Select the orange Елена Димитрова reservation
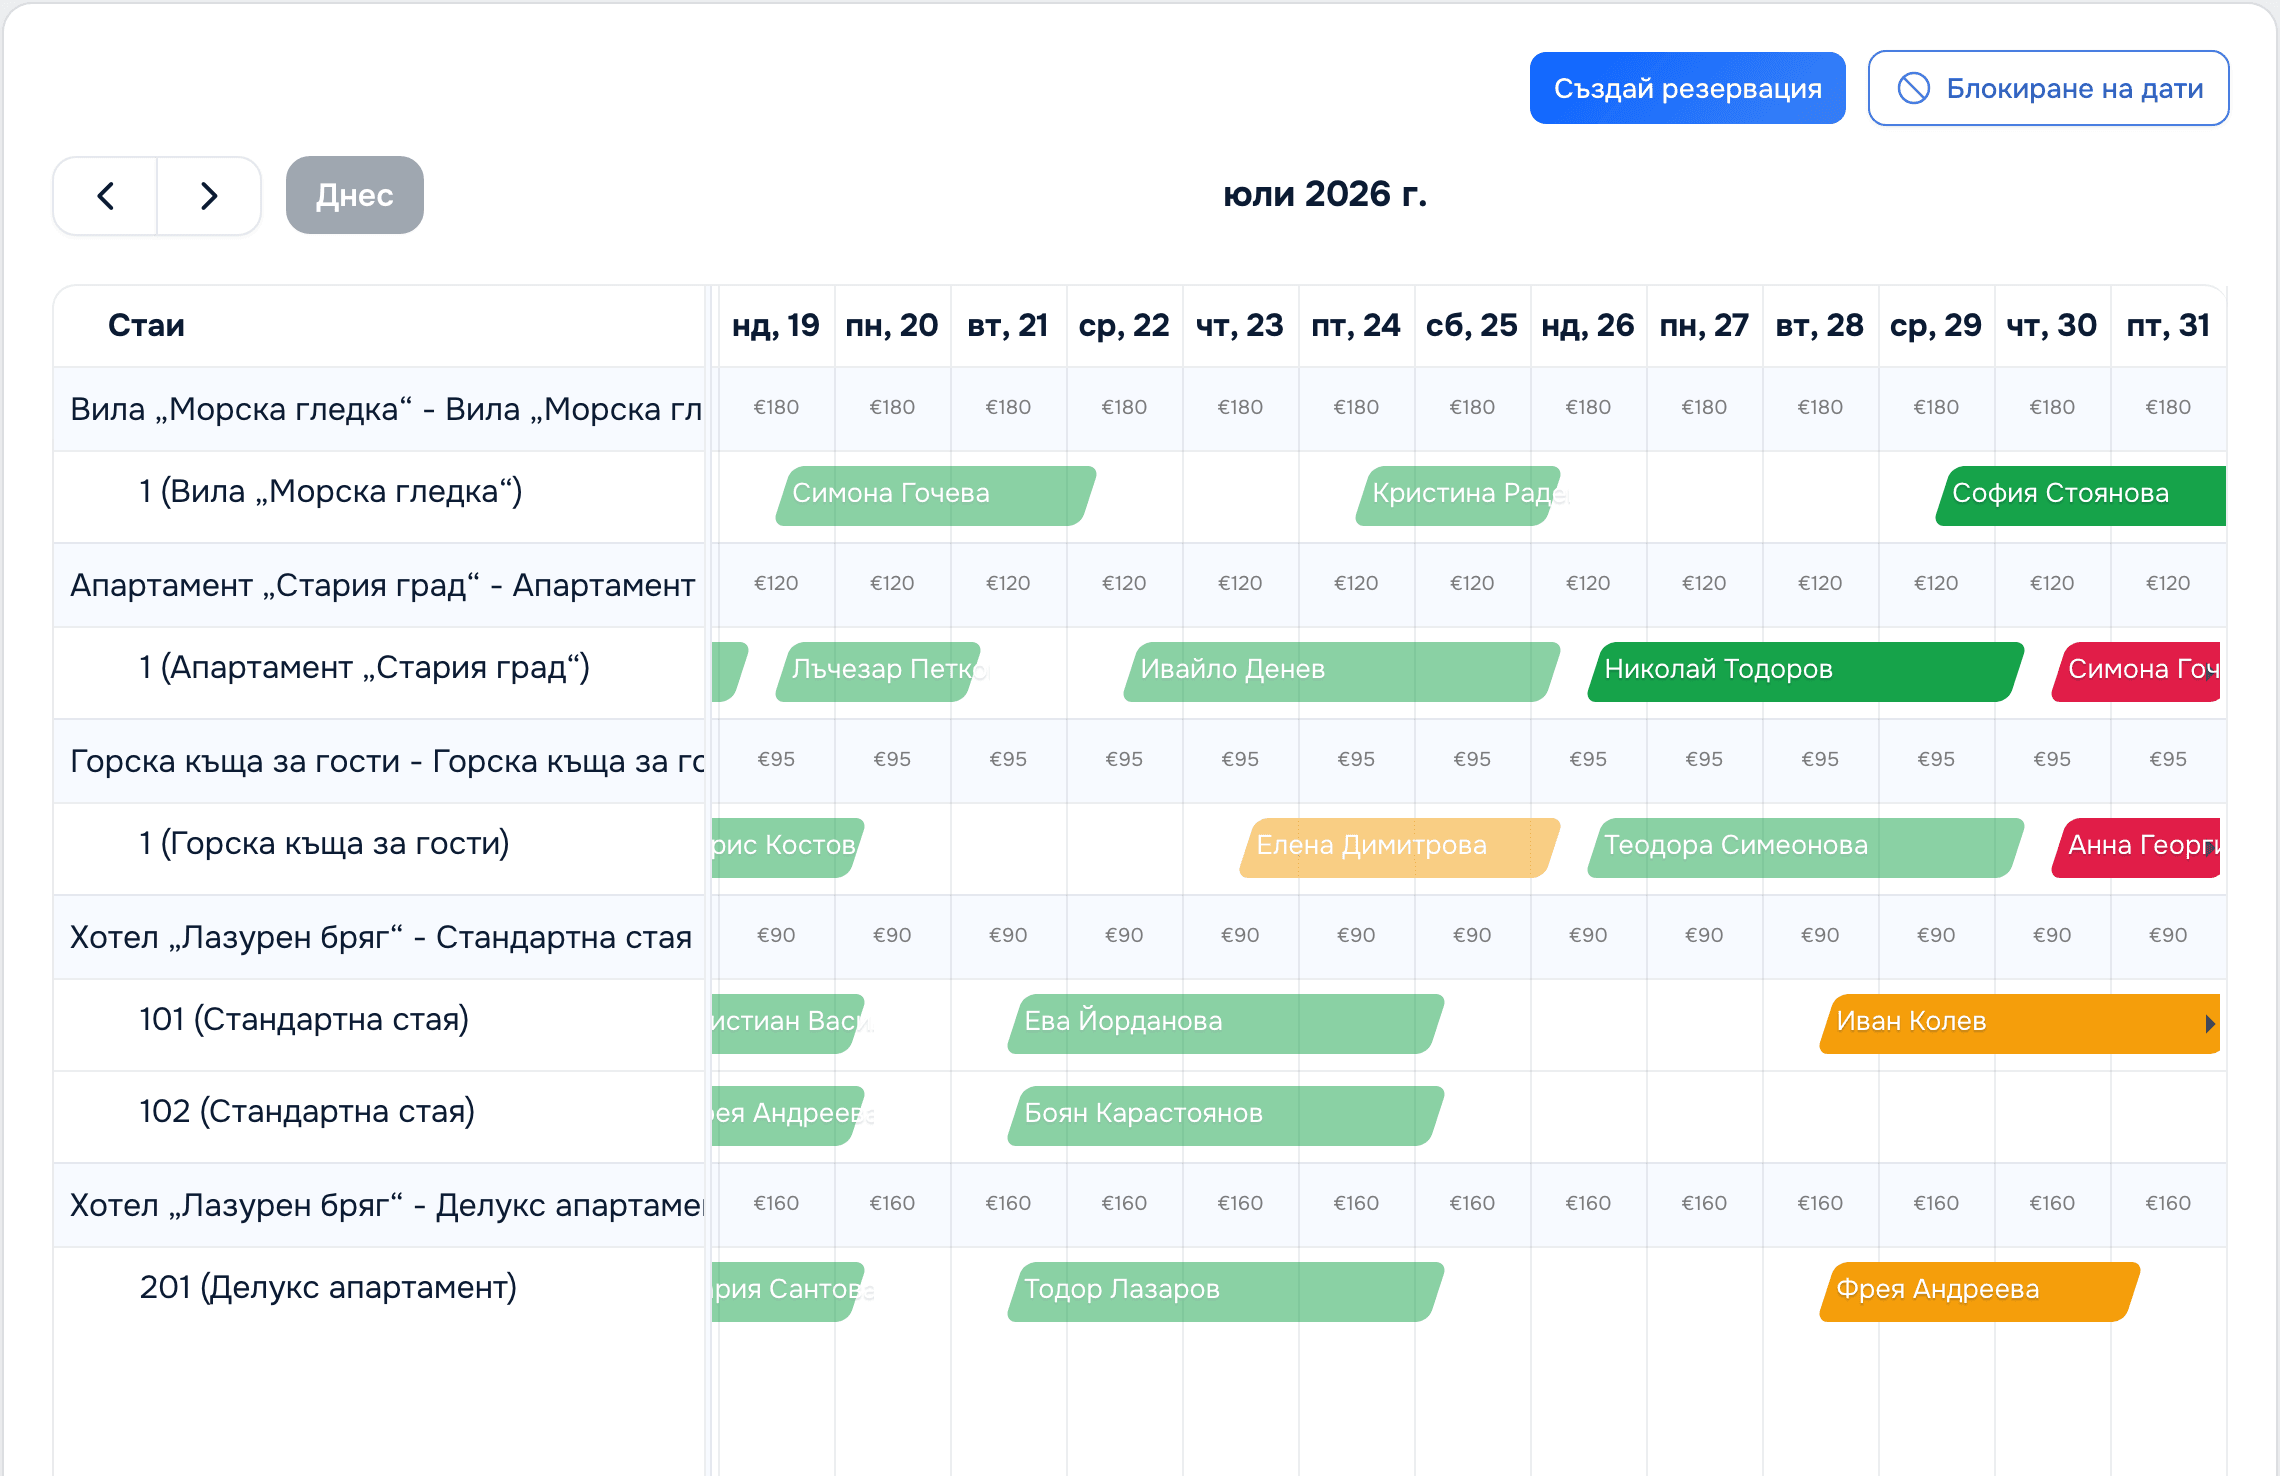 point(1399,847)
